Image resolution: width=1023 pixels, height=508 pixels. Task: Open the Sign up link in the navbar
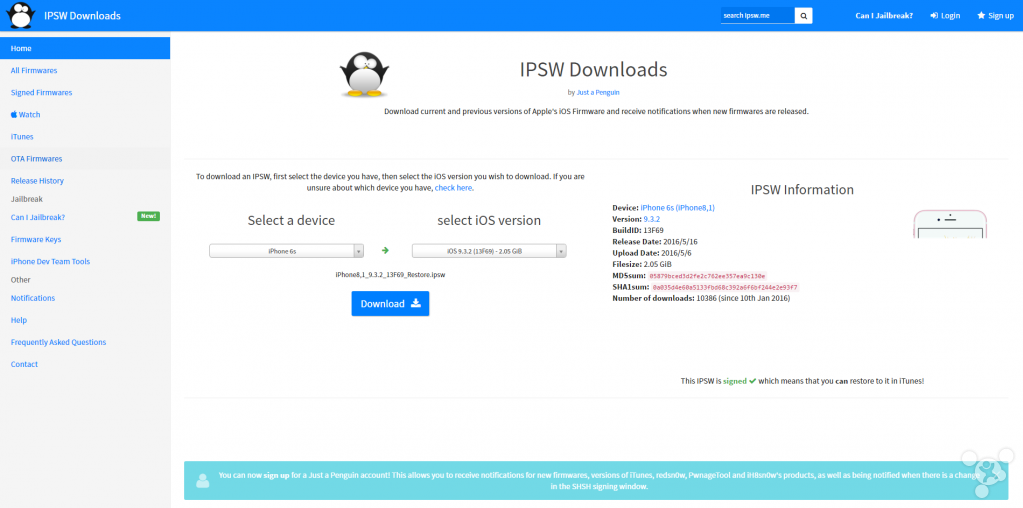(995, 16)
